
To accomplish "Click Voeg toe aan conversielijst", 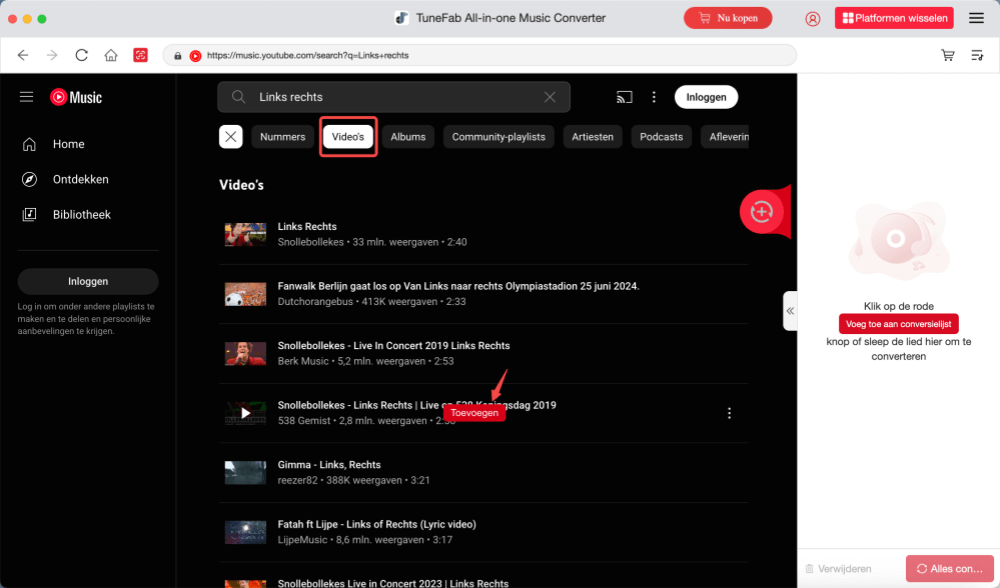I will [898, 323].
